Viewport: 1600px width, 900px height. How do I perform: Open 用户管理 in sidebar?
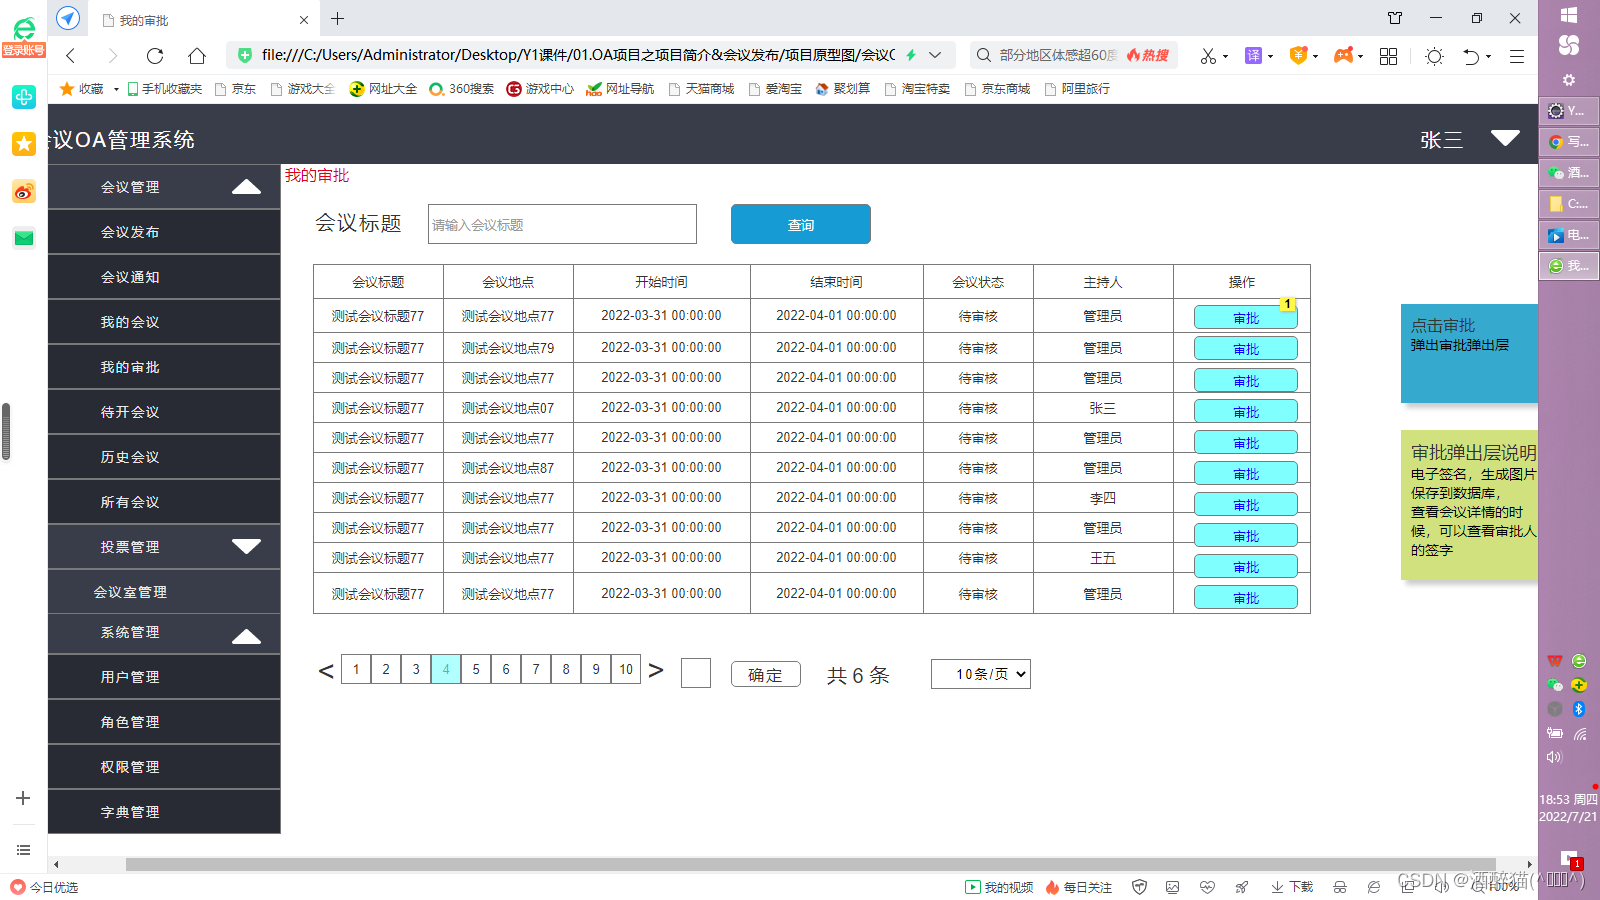[x=164, y=677]
